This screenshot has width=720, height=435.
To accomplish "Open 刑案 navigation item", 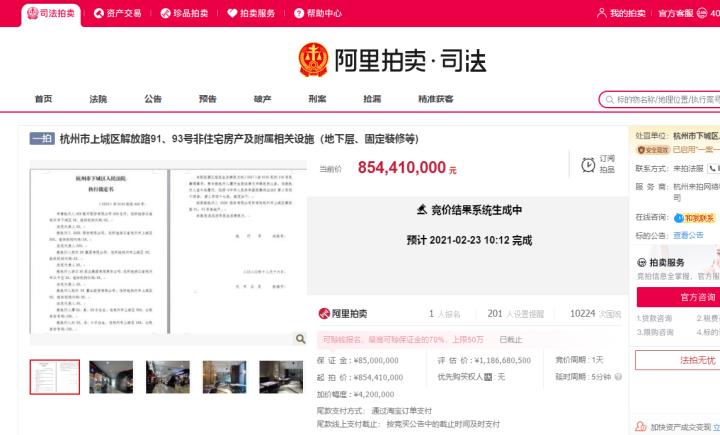I will tap(317, 99).
